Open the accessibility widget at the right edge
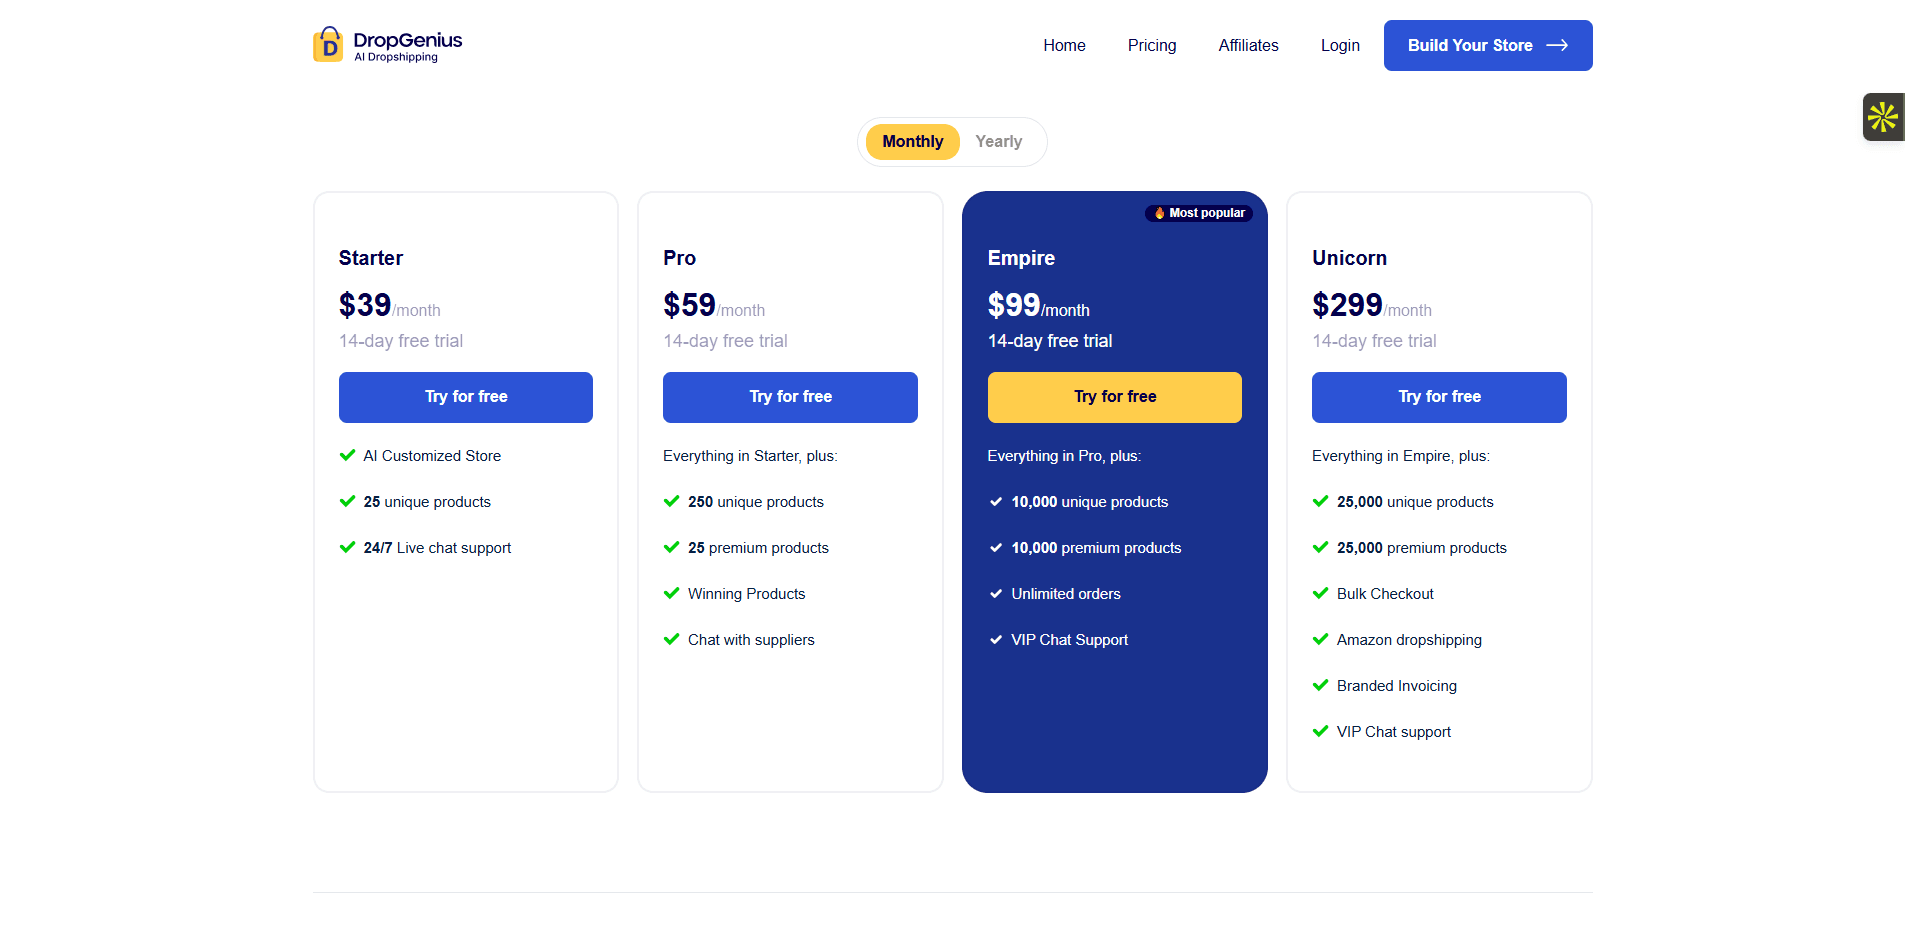 [x=1883, y=117]
